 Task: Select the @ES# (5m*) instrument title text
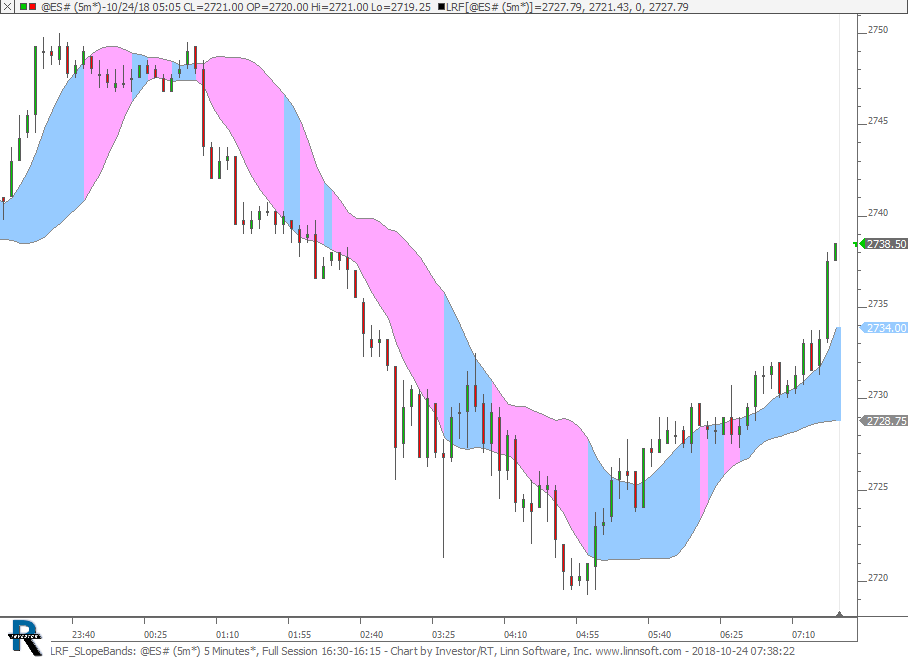(71, 7)
